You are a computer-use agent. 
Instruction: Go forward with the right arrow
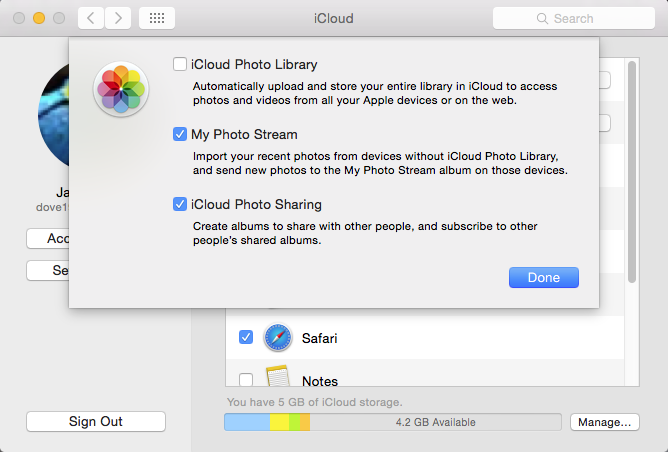point(118,18)
